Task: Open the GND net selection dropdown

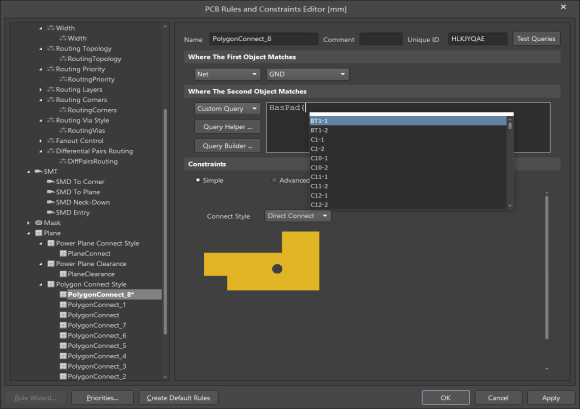Action: pyautogui.click(x=308, y=74)
